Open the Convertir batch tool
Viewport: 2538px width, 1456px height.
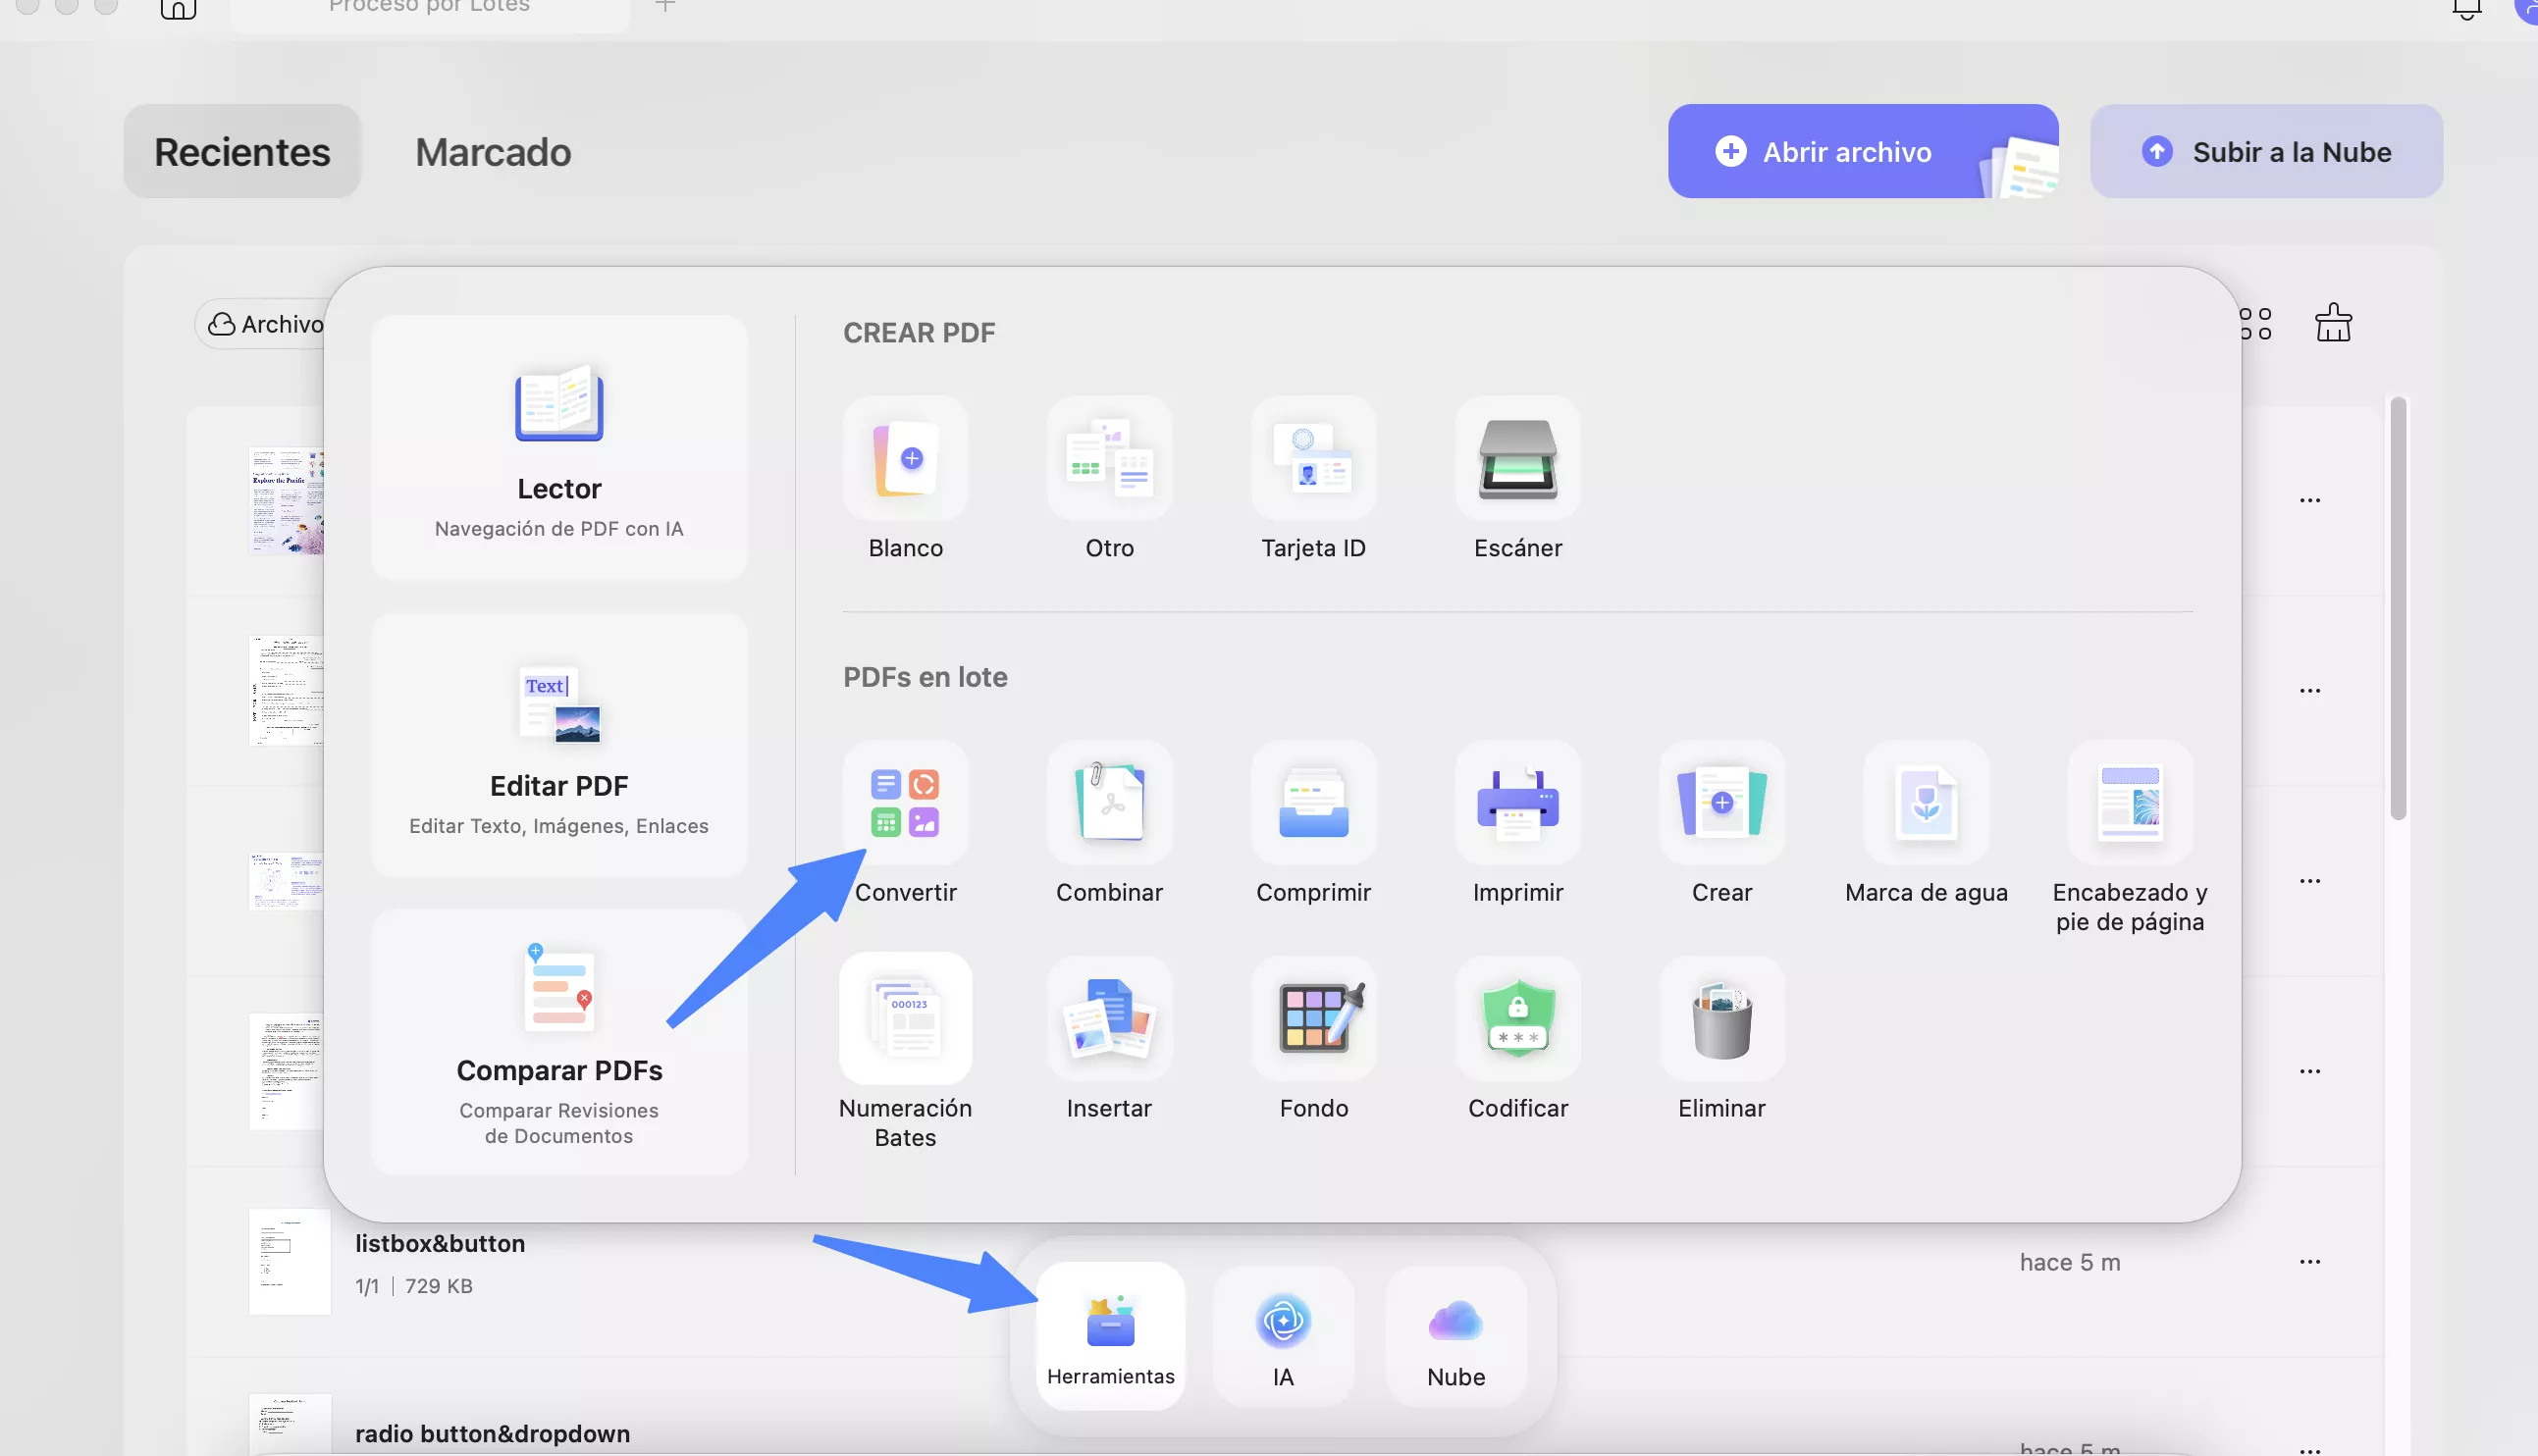tap(905, 805)
